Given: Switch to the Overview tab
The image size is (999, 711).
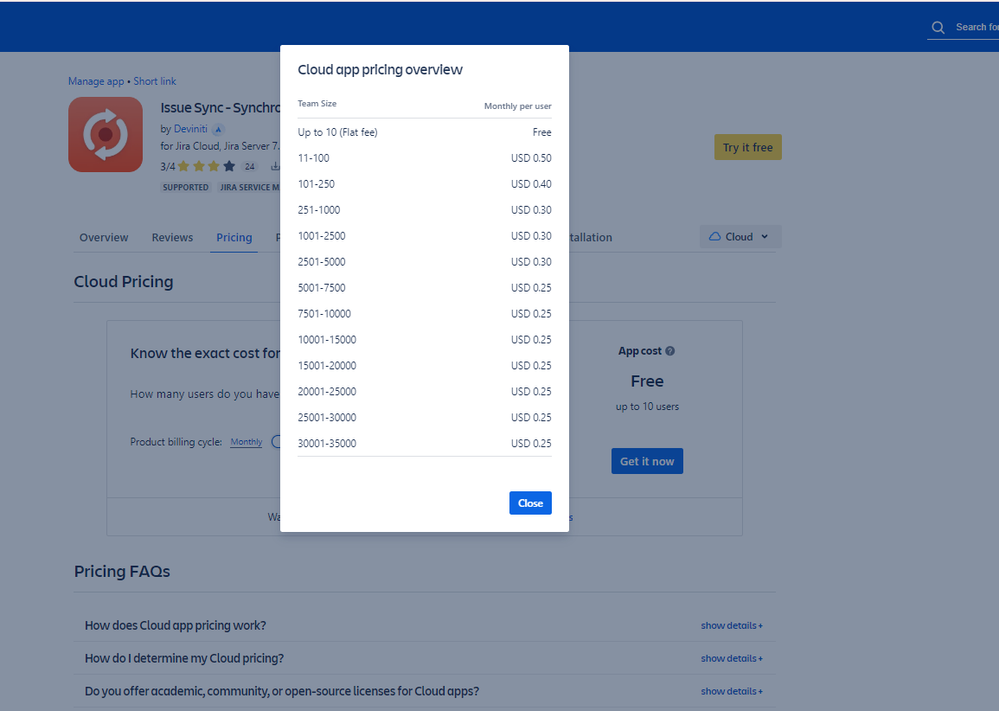Looking at the screenshot, I should pyautogui.click(x=104, y=237).
